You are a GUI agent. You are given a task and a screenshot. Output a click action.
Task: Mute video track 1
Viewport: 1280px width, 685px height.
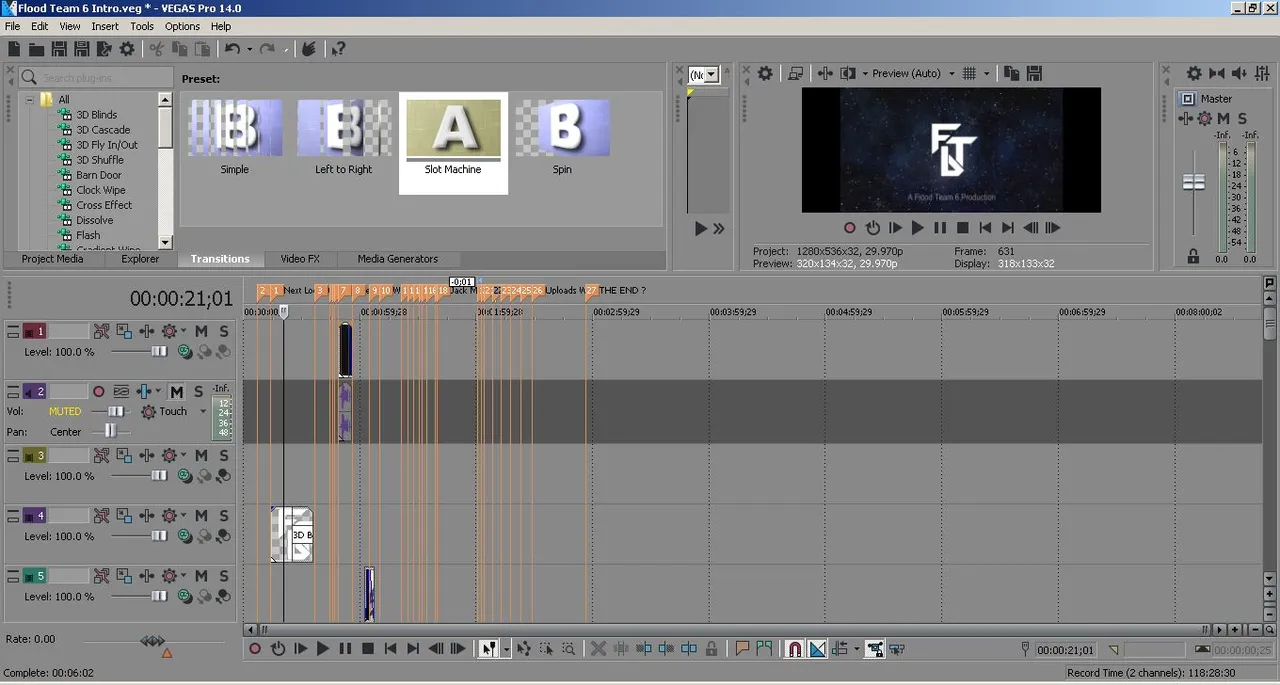(202, 331)
